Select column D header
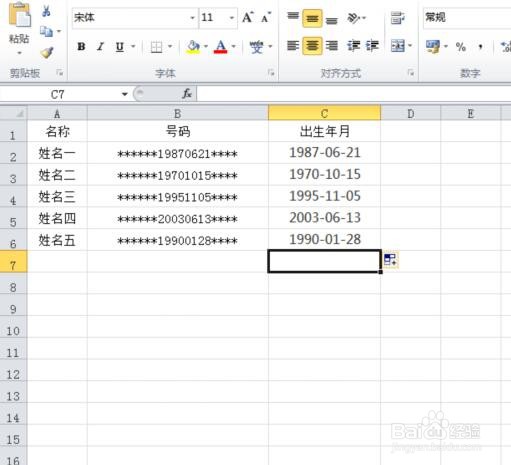Image resolution: width=511 pixels, height=465 pixels. click(x=411, y=114)
